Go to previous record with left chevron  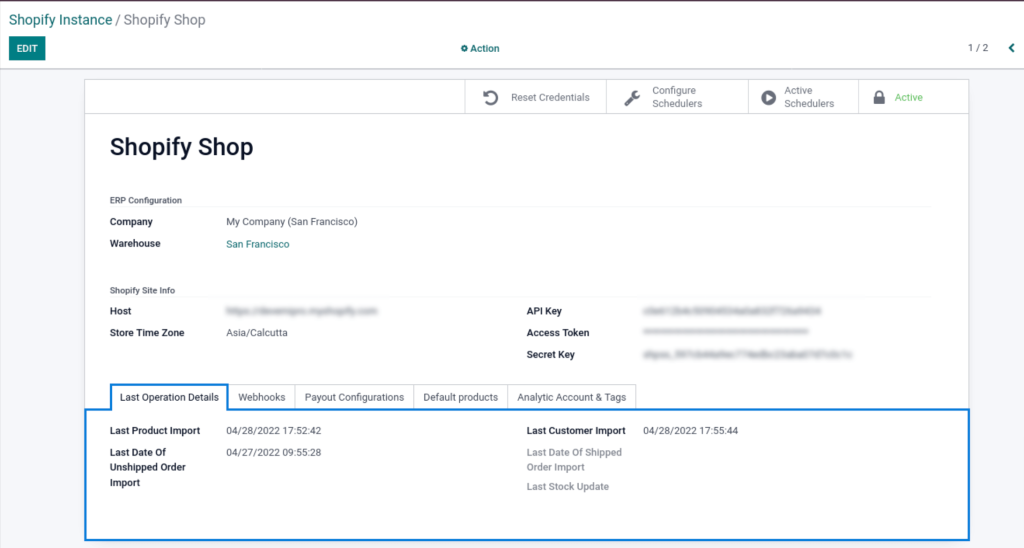pyautogui.click(x=1011, y=48)
